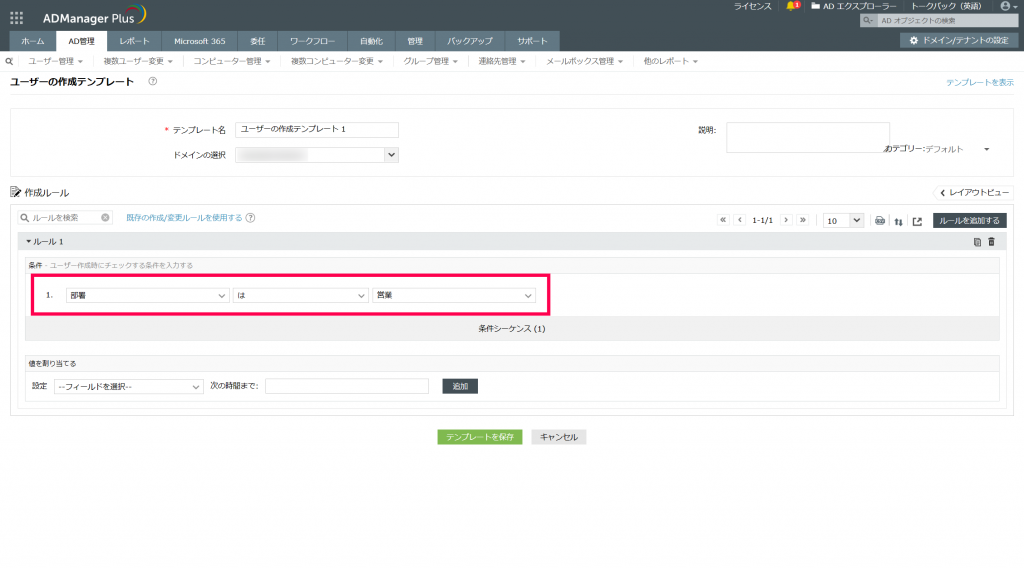
Task: Open the apps grid icon
Action: click(16, 18)
